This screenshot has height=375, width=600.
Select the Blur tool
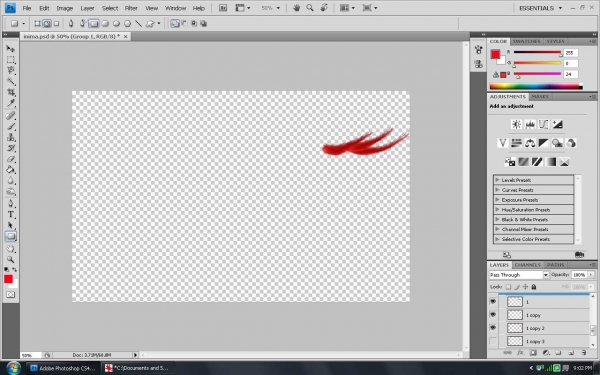(x=10, y=181)
